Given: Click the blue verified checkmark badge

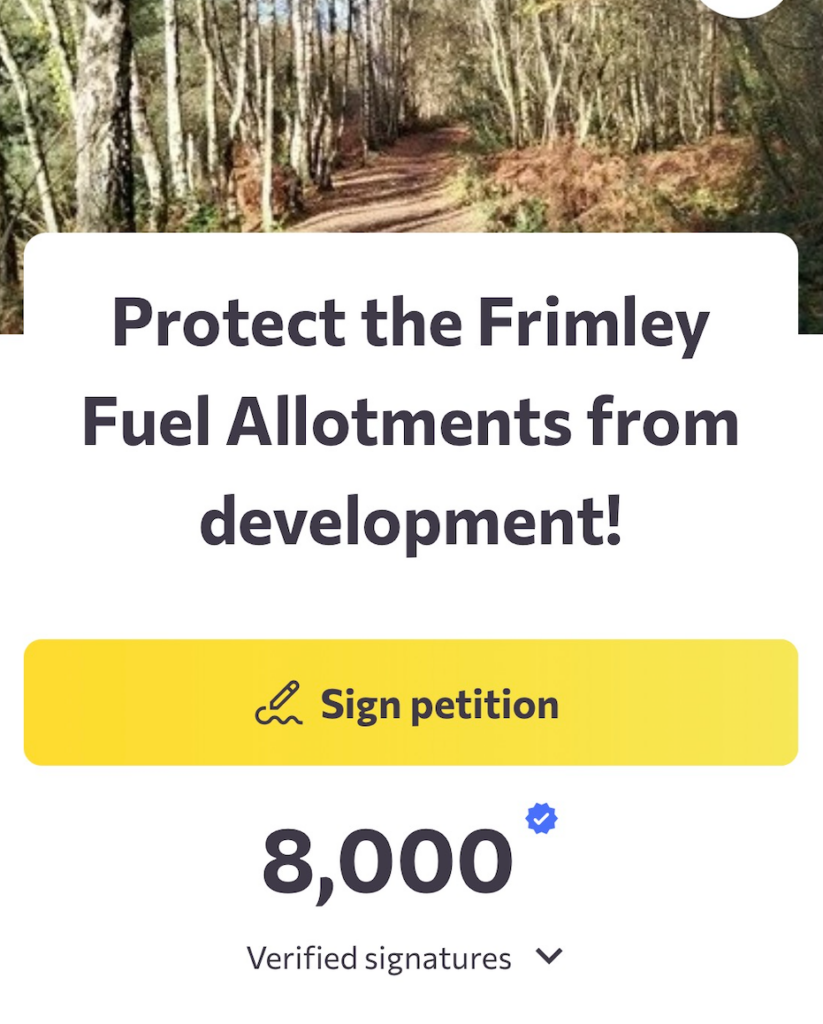Looking at the screenshot, I should 541,819.
